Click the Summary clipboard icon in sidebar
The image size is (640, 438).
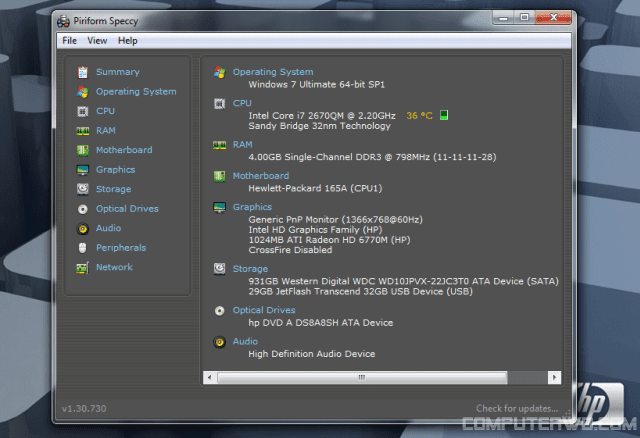(x=83, y=72)
